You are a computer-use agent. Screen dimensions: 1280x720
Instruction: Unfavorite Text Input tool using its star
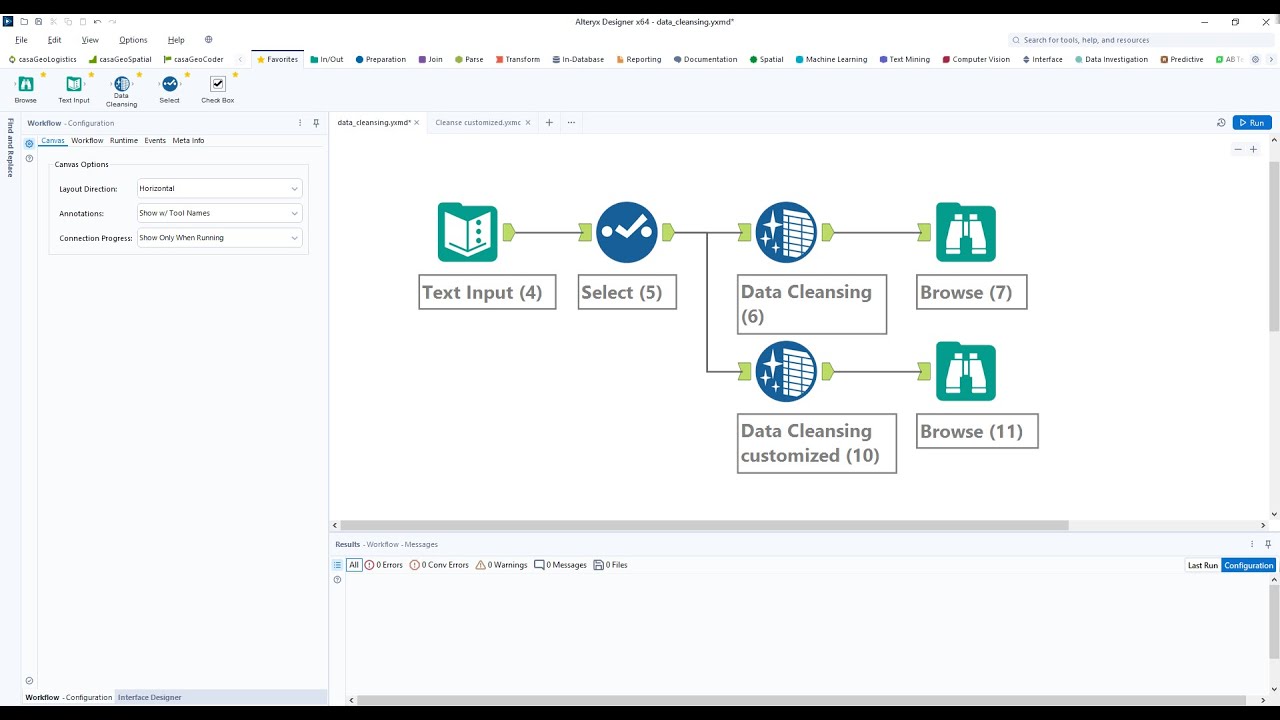point(91,74)
